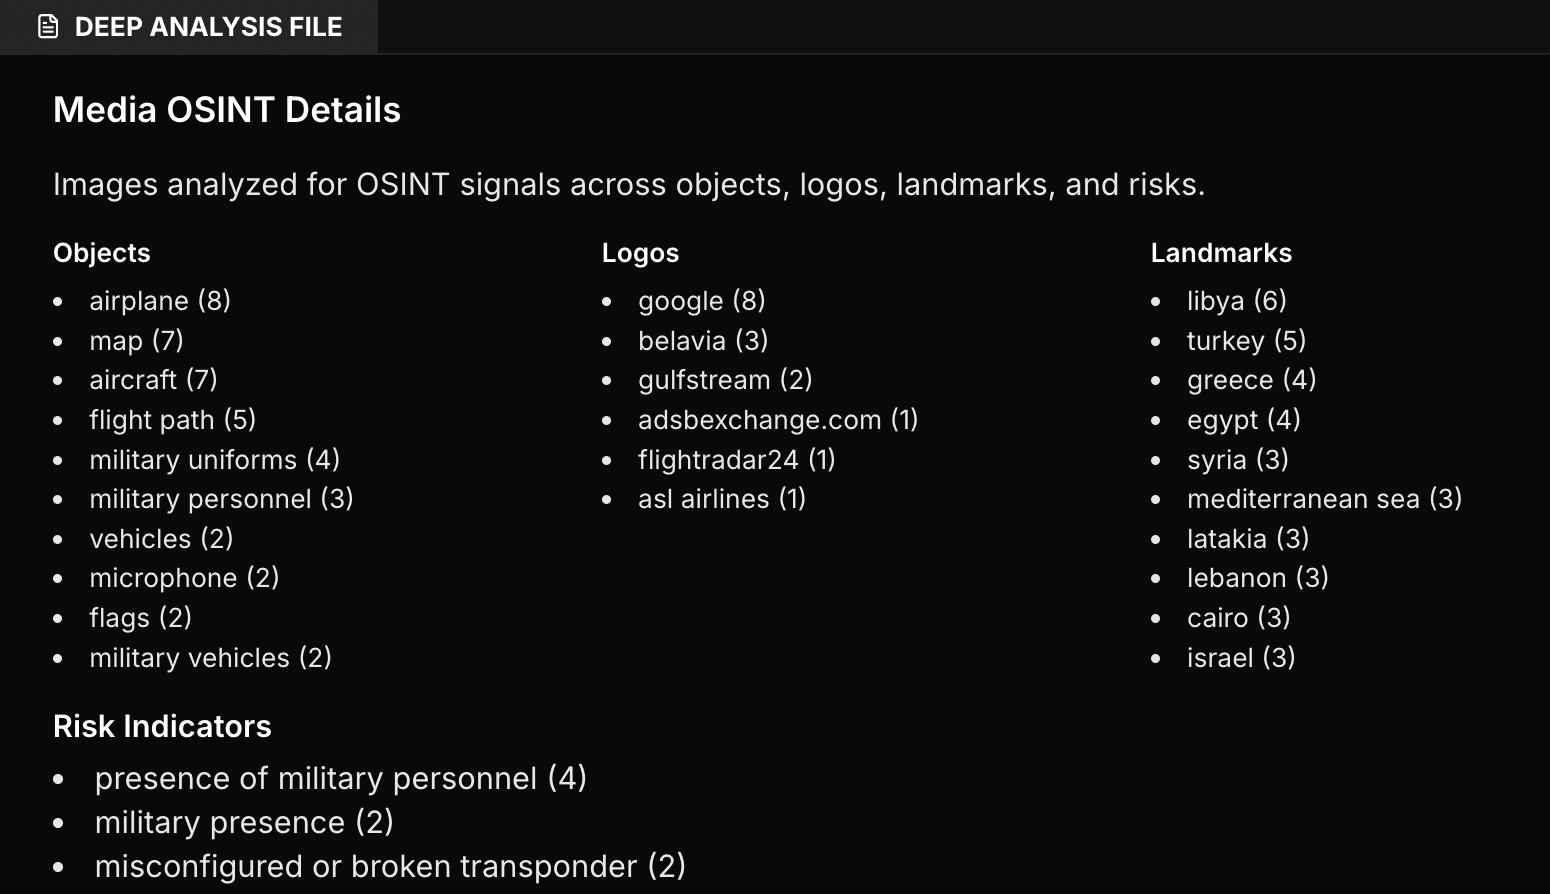Image resolution: width=1550 pixels, height=894 pixels.
Task: Click military uniforms (4) in Objects
Action: (x=215, y=460)
